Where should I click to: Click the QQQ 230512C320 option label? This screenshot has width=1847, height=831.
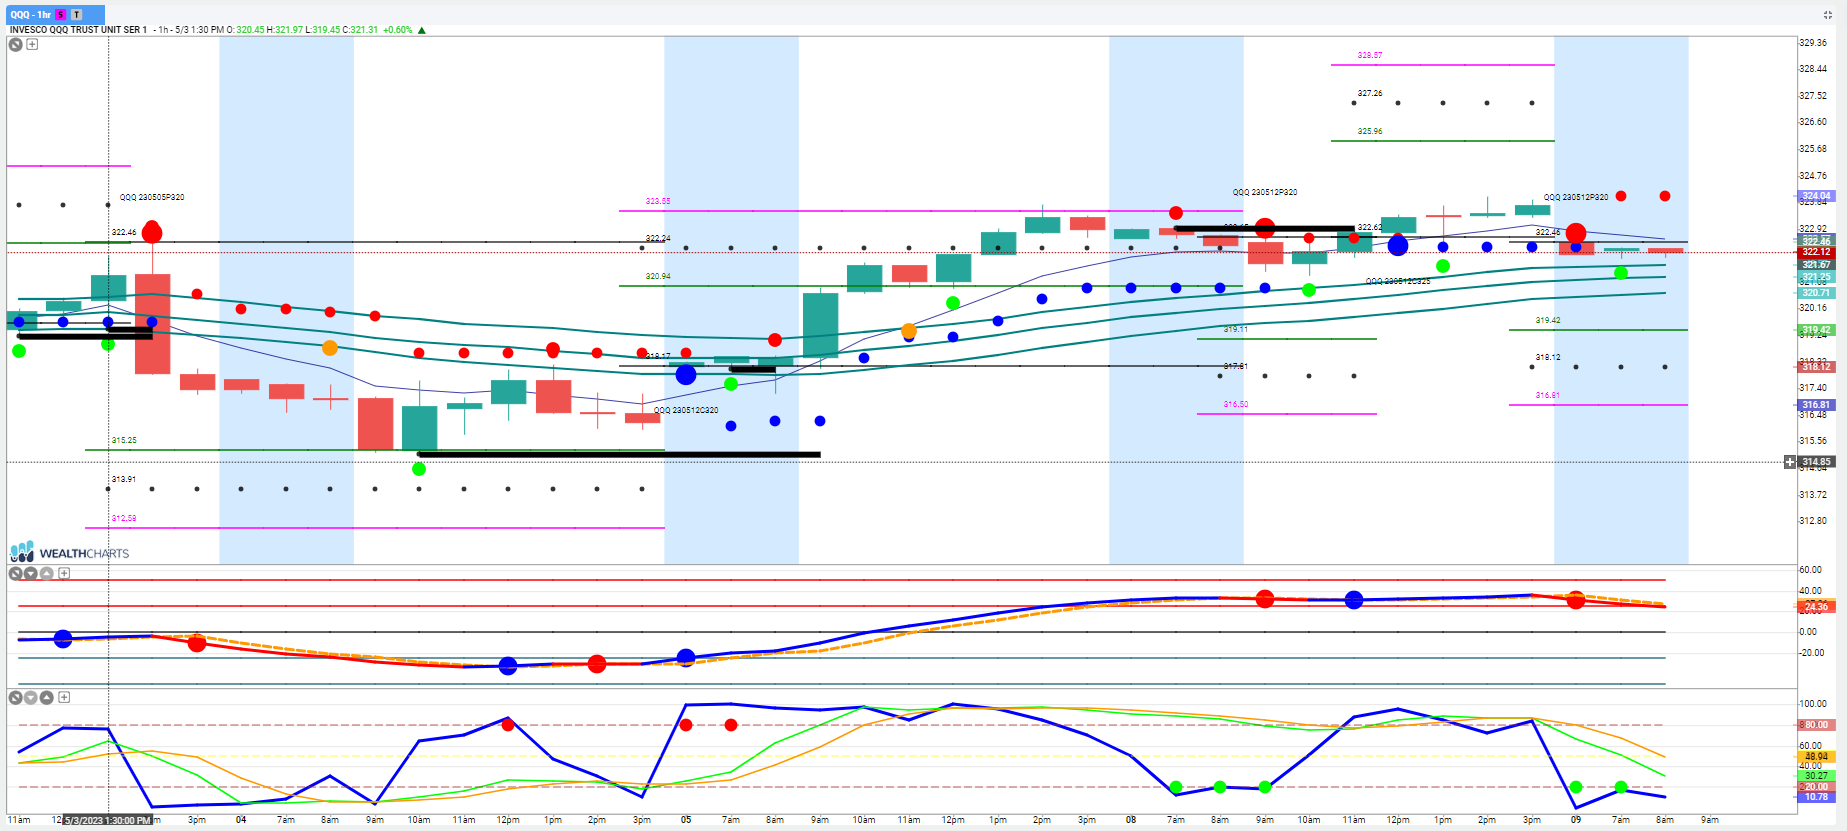point(686,410)
